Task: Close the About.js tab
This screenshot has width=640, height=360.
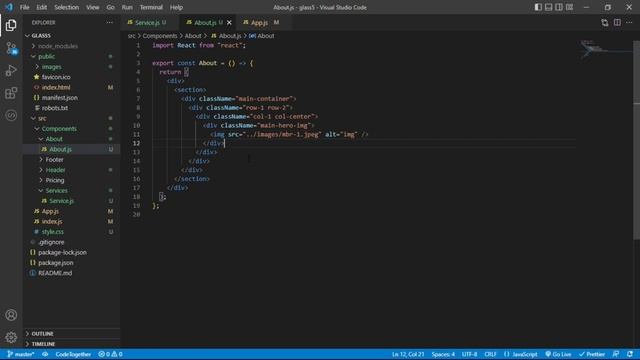Action: point(229,22)
